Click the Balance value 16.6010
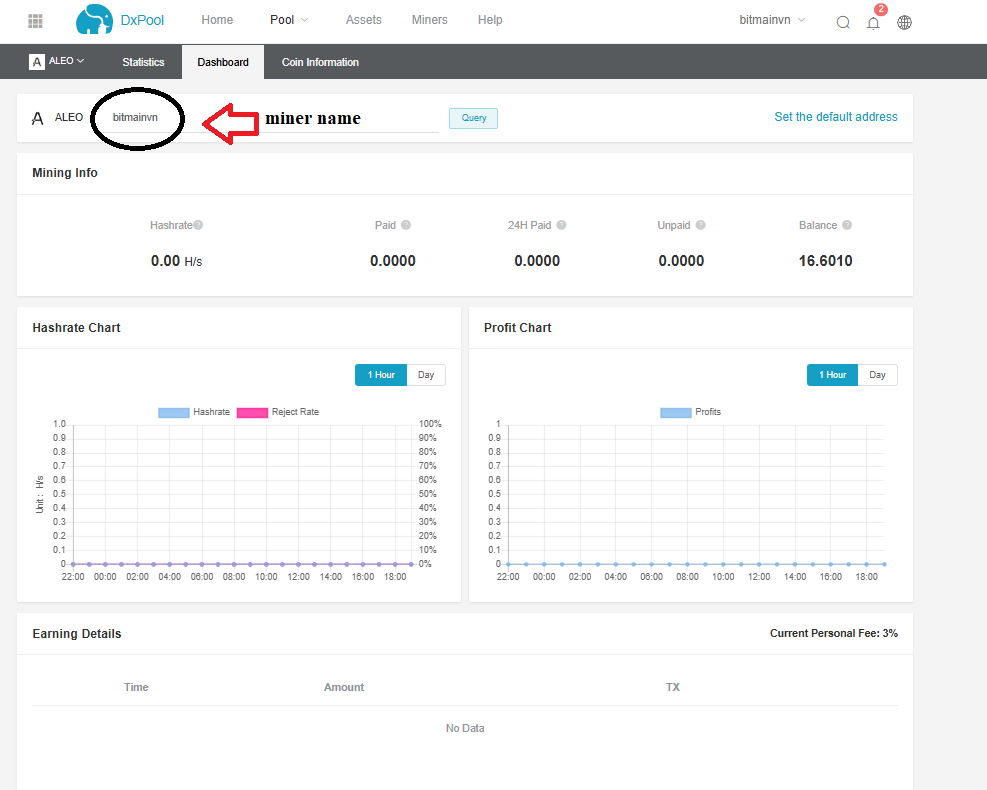Image resolution: width=987 pixels, height=790 pixels. point(825,261)
